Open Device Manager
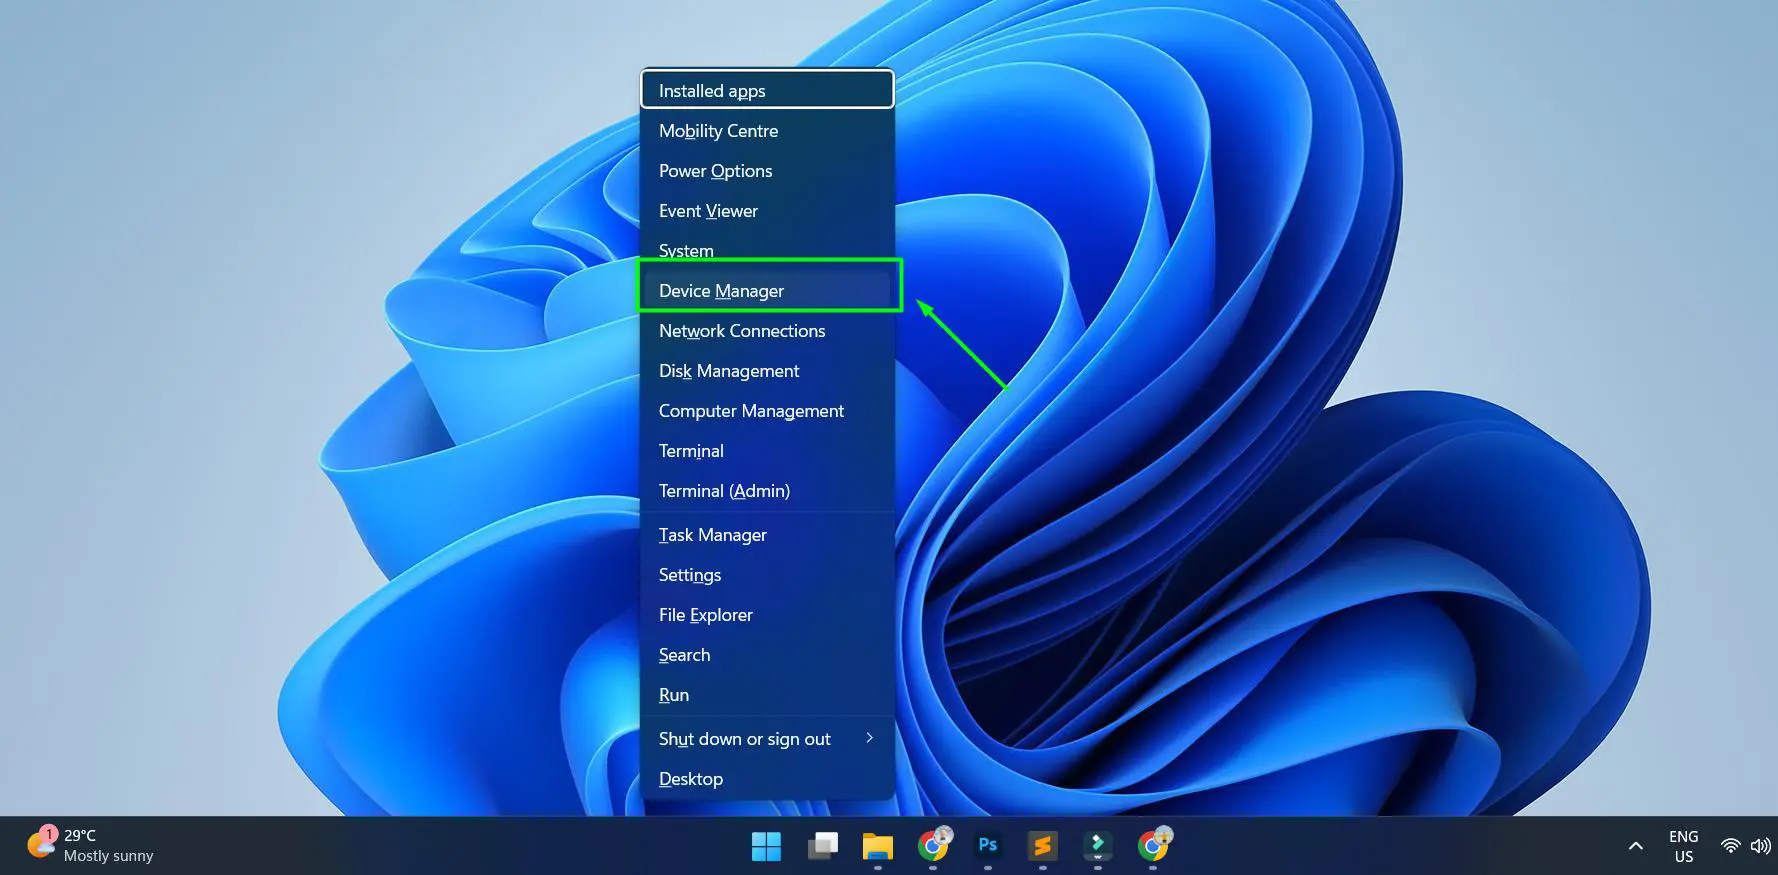The height and width of the screenshot is (875, 1778). pos(767,291)
